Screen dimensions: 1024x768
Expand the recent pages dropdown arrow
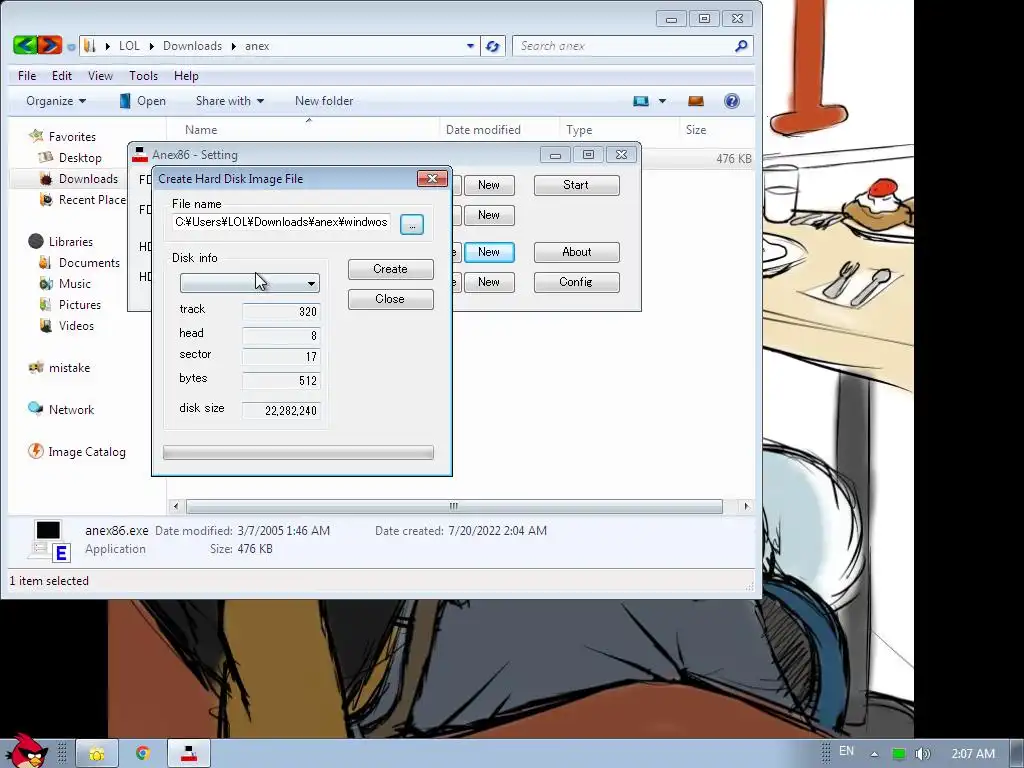(x=71, y=46)
